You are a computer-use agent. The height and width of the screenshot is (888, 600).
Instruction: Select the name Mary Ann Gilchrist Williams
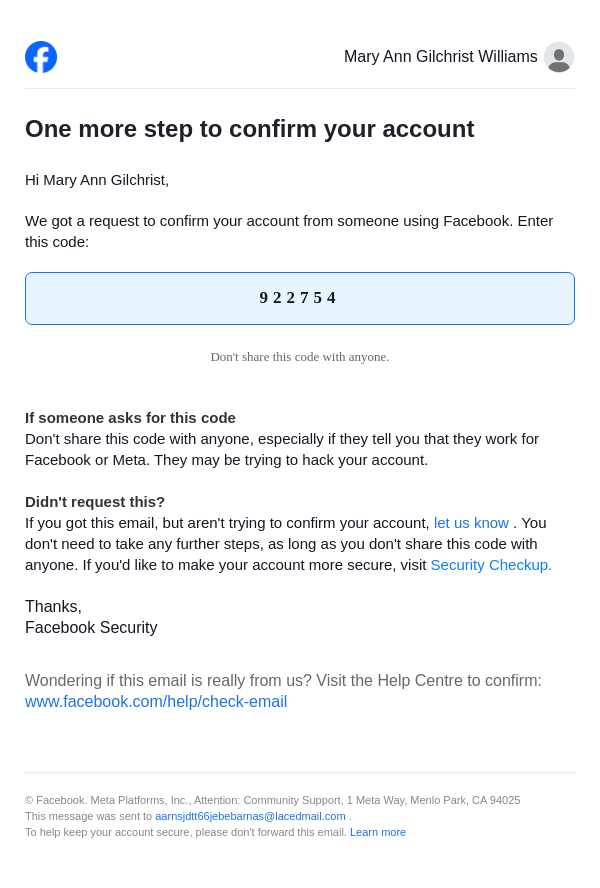[440, 57]
